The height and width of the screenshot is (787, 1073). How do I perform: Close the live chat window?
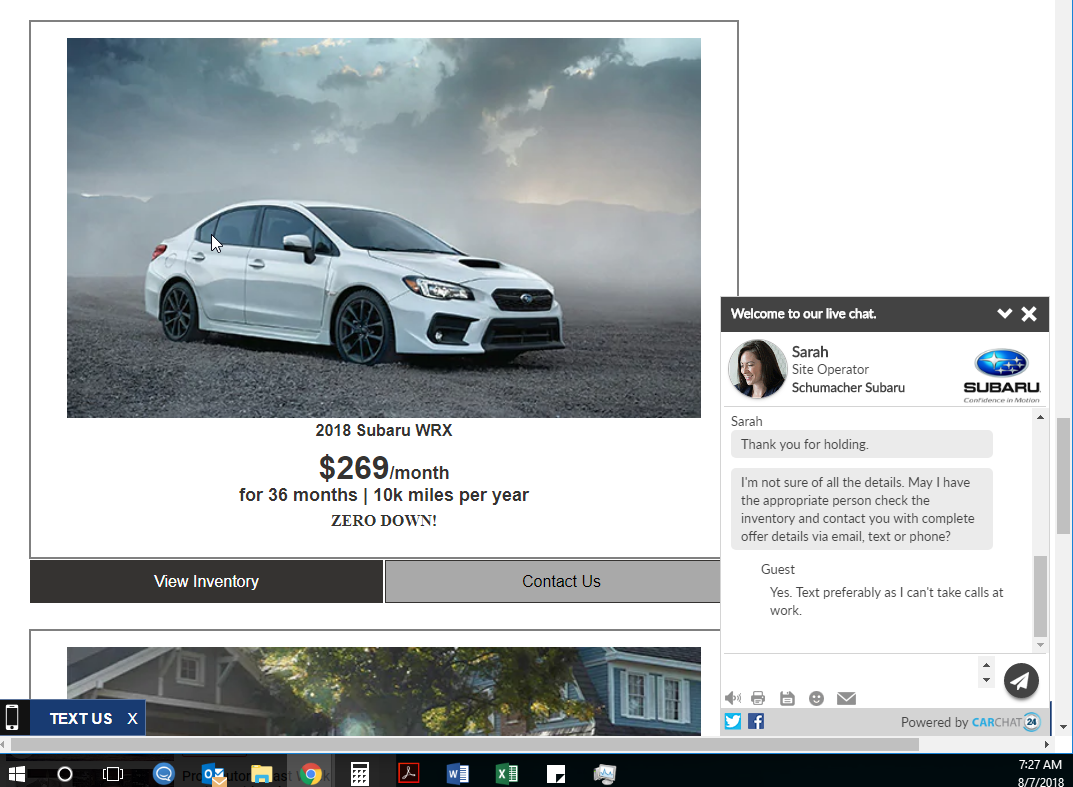click(x=1029, y=314)
